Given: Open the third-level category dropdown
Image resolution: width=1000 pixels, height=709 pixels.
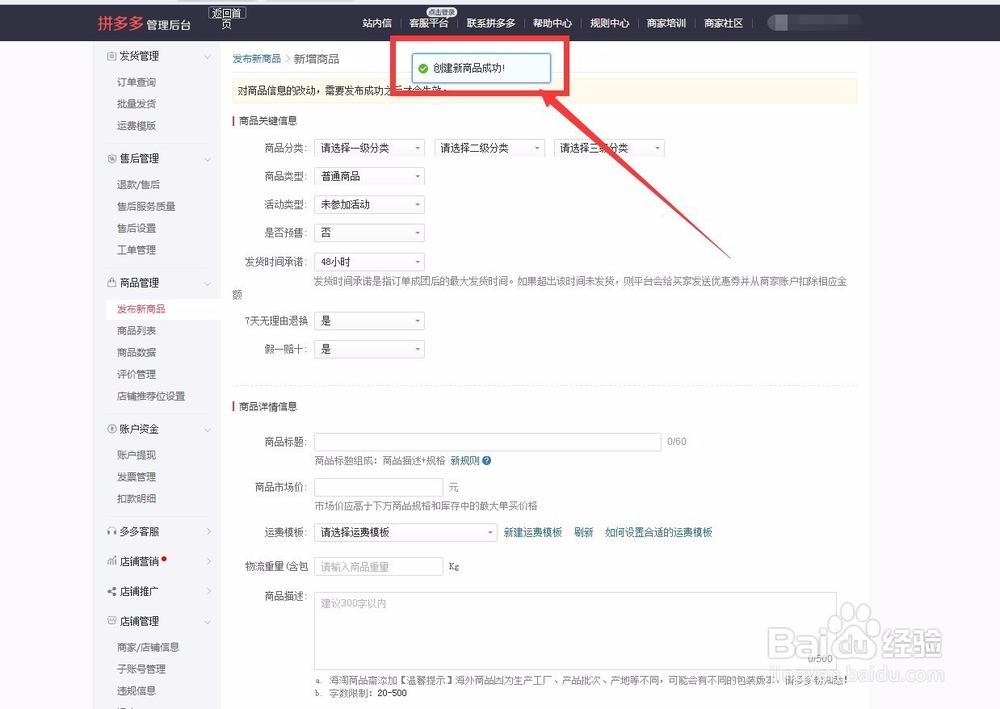Looking at the screenshot, I should pos(609,148).
